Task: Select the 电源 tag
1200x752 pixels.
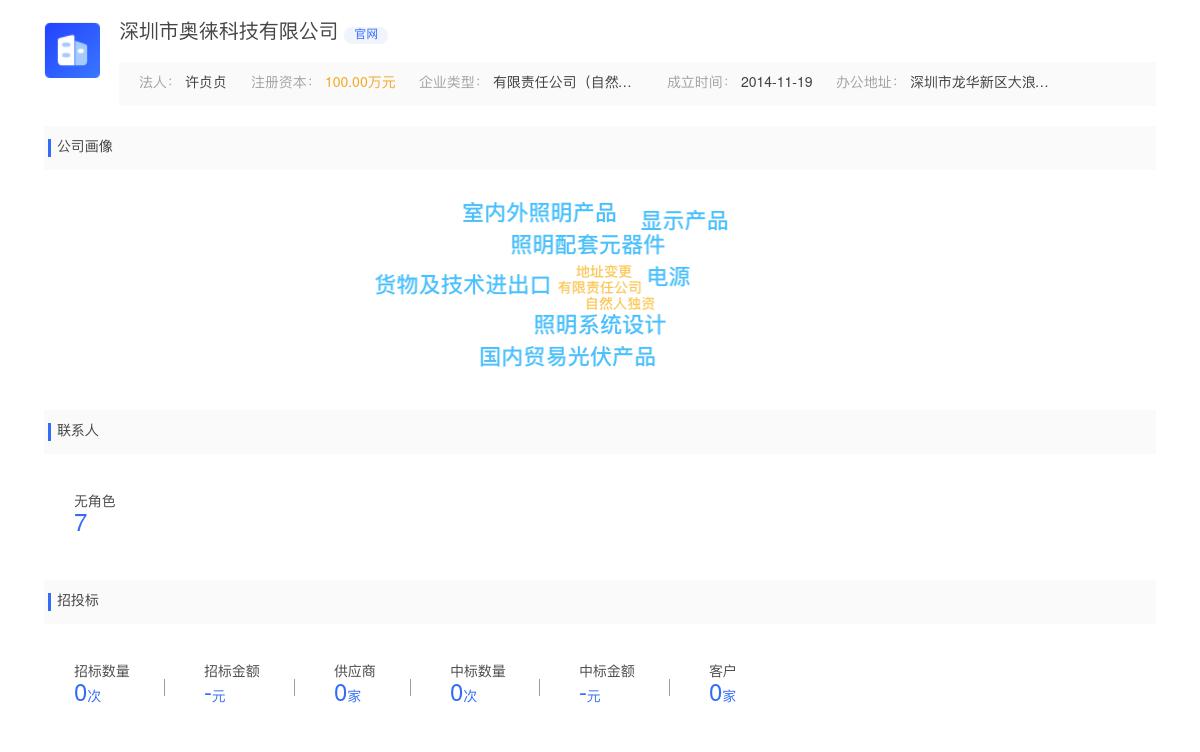Action: coord(668,278)
